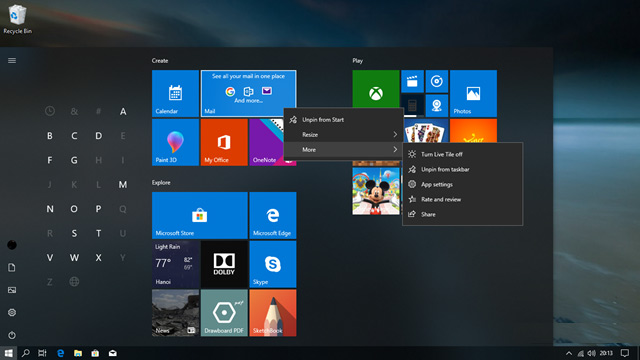This screenshot has width=640, height=360.
Task: Open the Groove Music disc tile
Action: [x=437, y=81]
